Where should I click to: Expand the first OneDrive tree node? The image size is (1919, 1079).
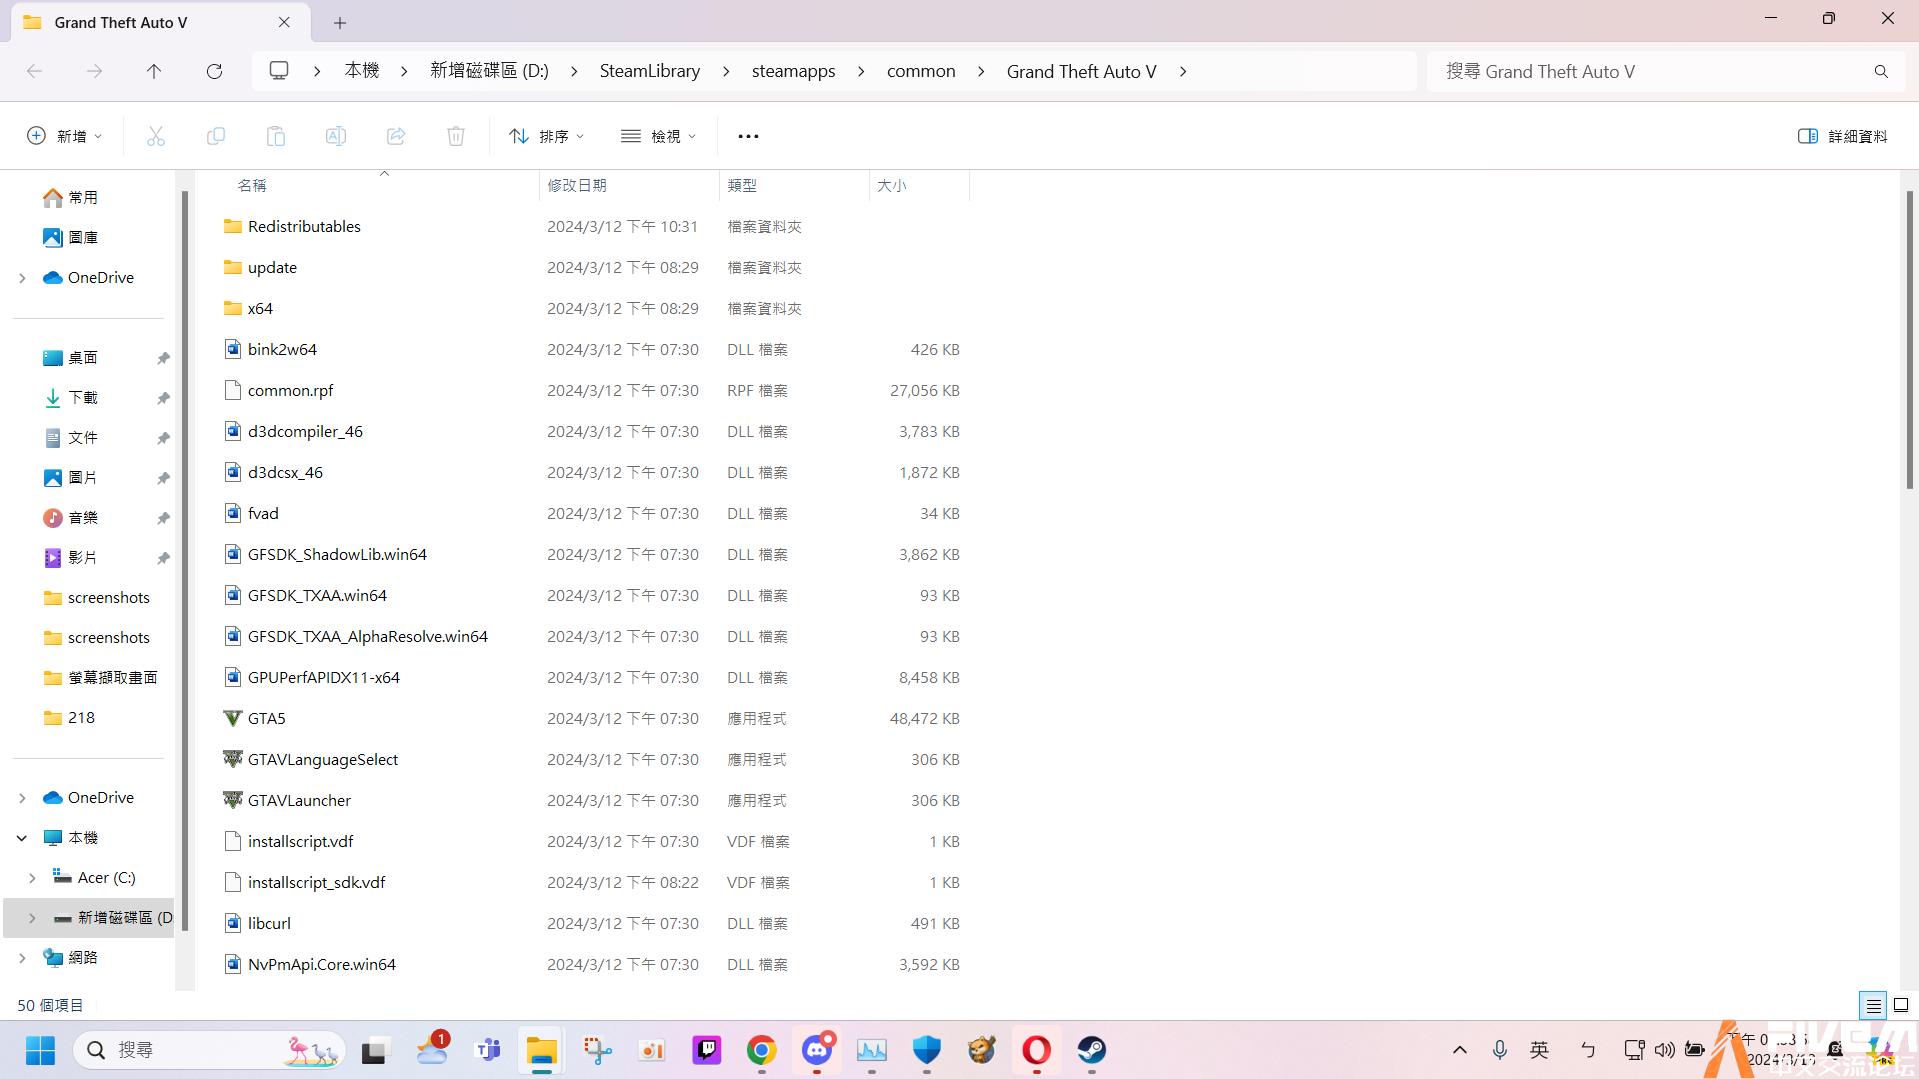pos(22,278)
